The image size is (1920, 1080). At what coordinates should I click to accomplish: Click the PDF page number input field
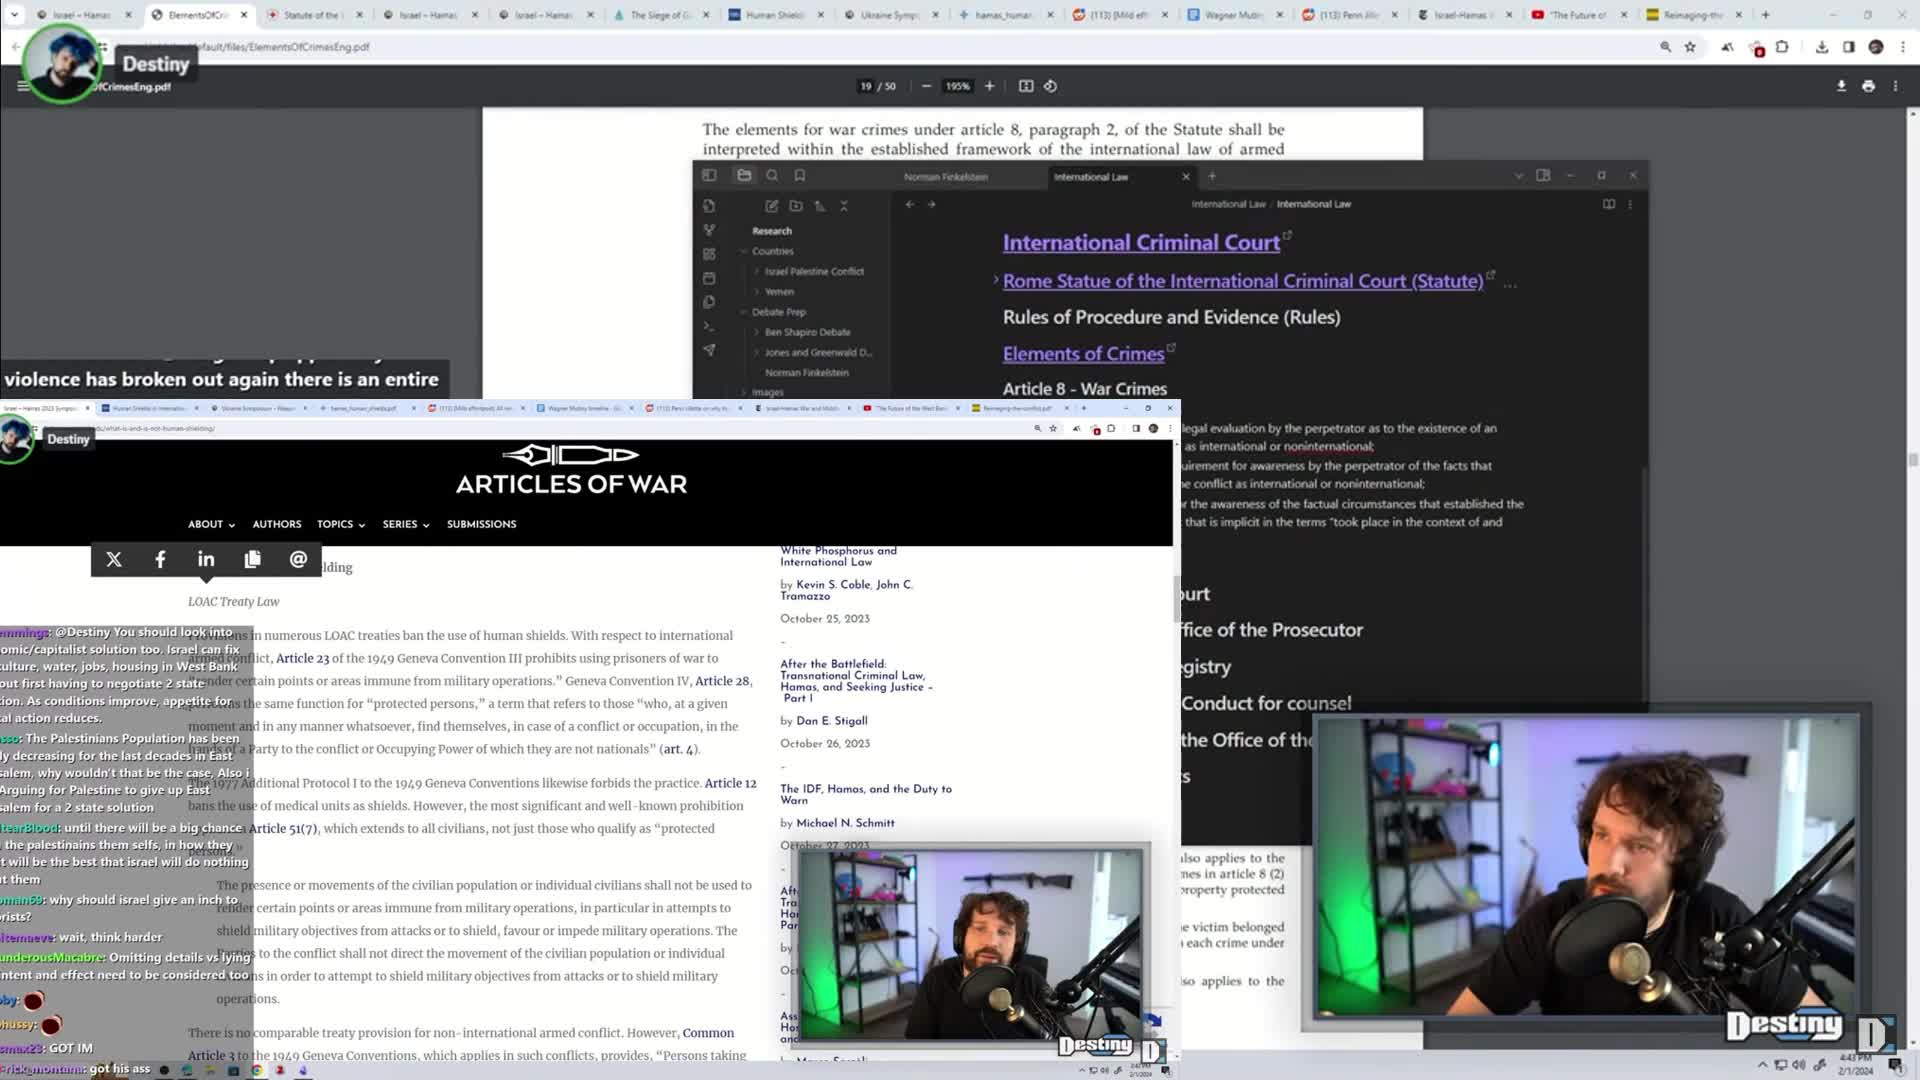(x=866, y=86)
